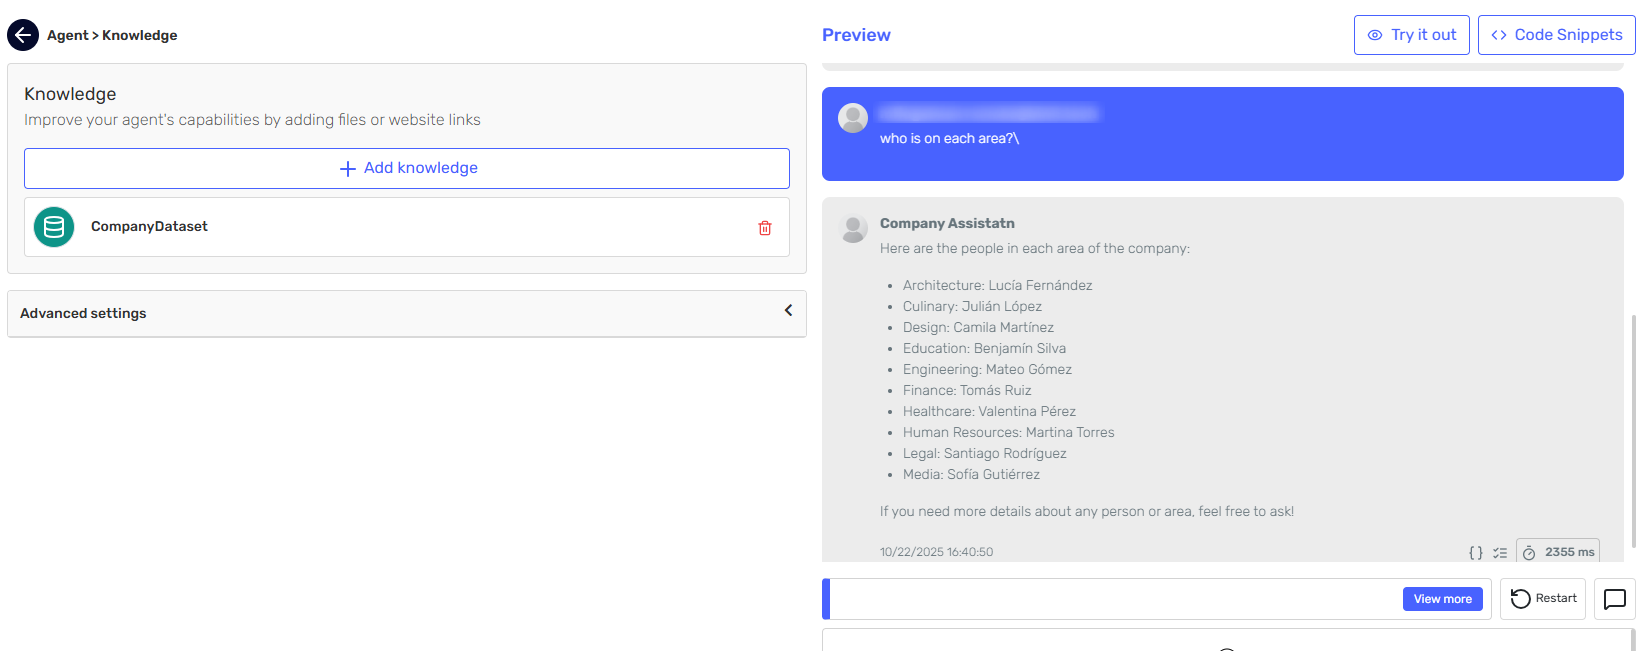1652x651 pixels.
Task: Open the checklist steps icon
Action: coord(1500,552)
